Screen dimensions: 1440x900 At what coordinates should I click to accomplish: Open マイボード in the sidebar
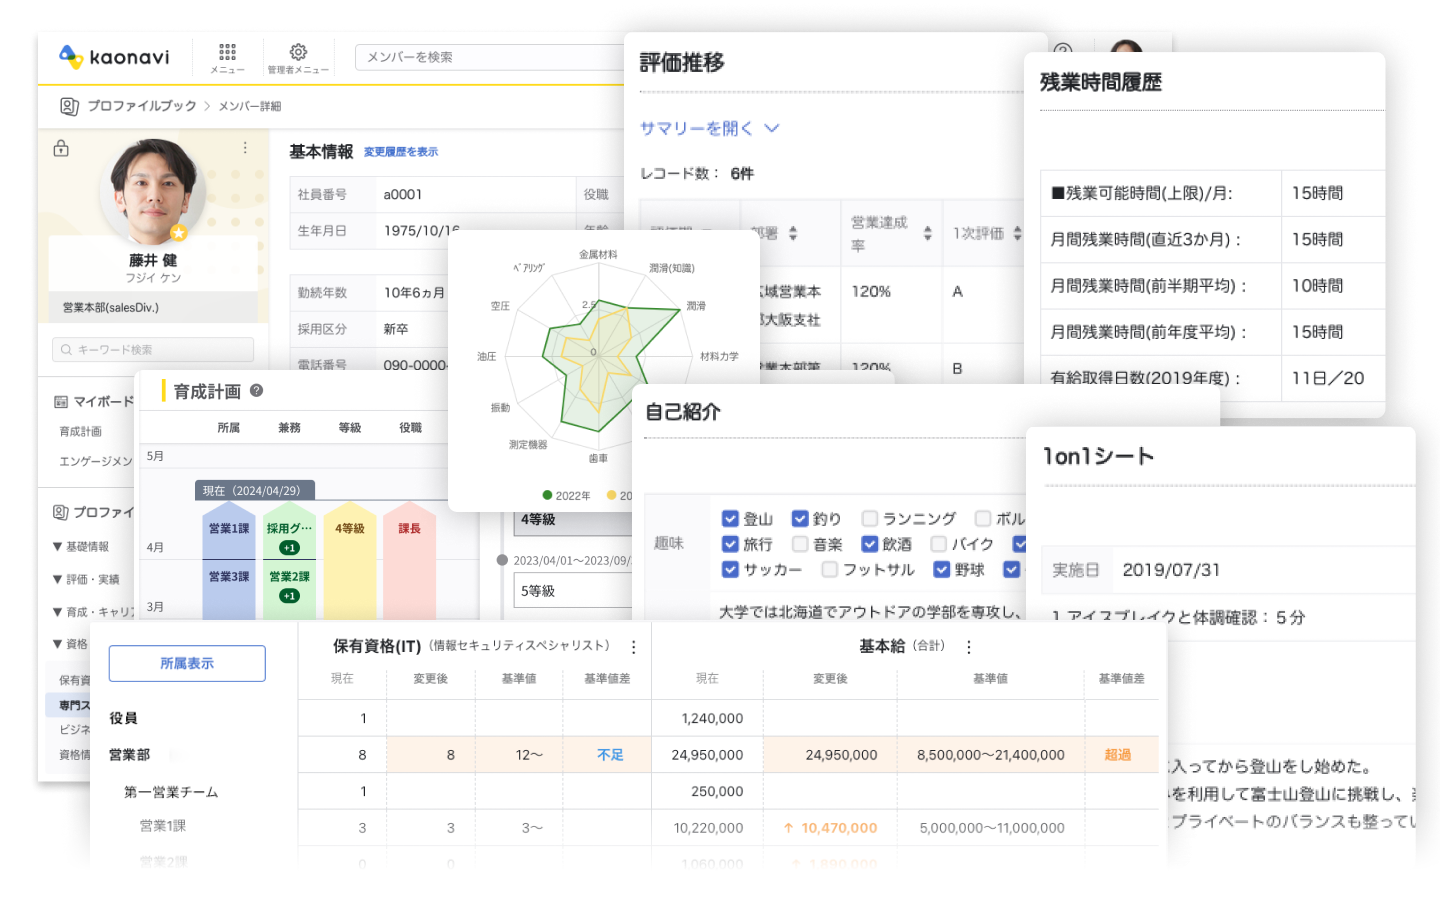point(95,402)
